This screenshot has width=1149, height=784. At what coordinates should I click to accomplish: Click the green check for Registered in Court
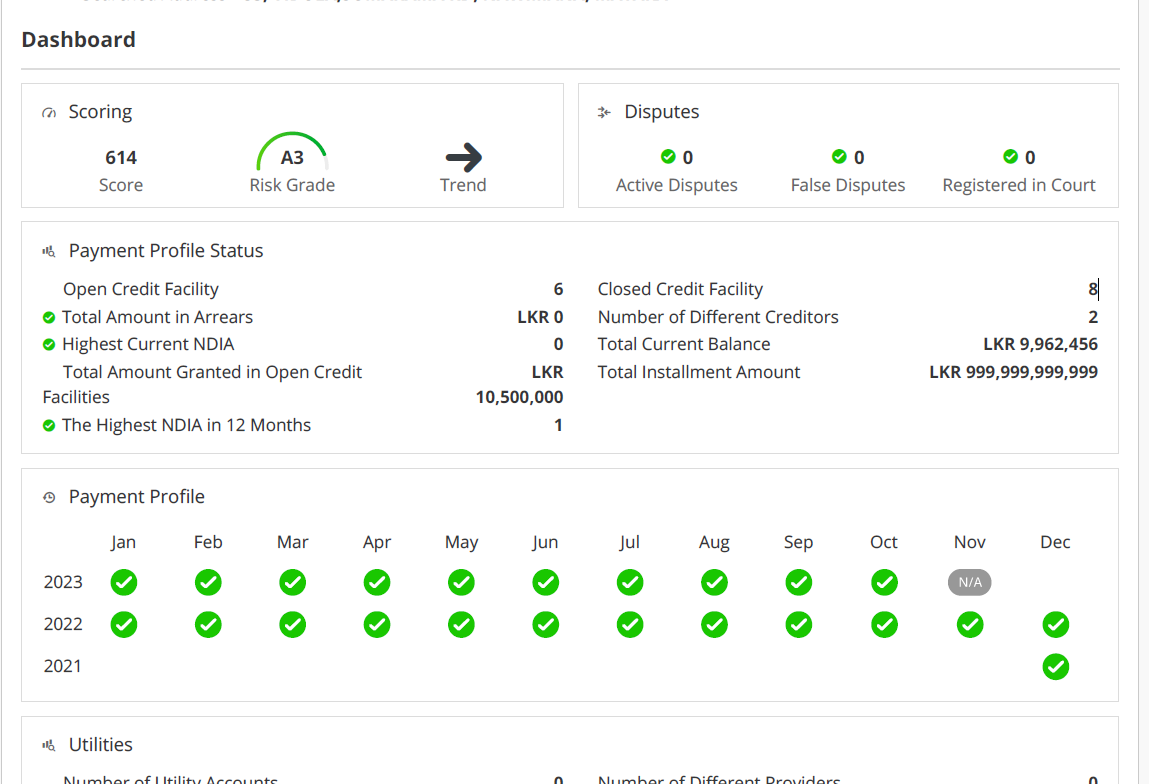tap(1011, 156)
